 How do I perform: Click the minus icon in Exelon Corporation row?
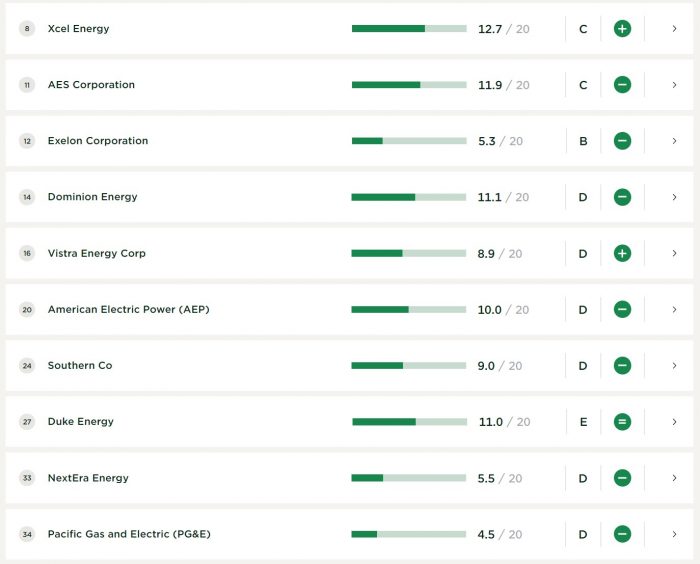point(622,141)
